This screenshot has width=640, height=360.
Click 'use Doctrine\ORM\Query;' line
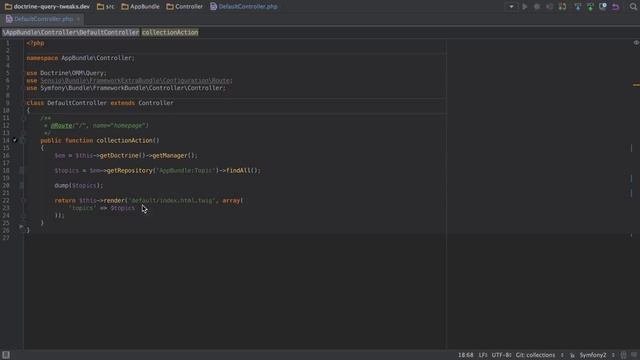point(67,73)
